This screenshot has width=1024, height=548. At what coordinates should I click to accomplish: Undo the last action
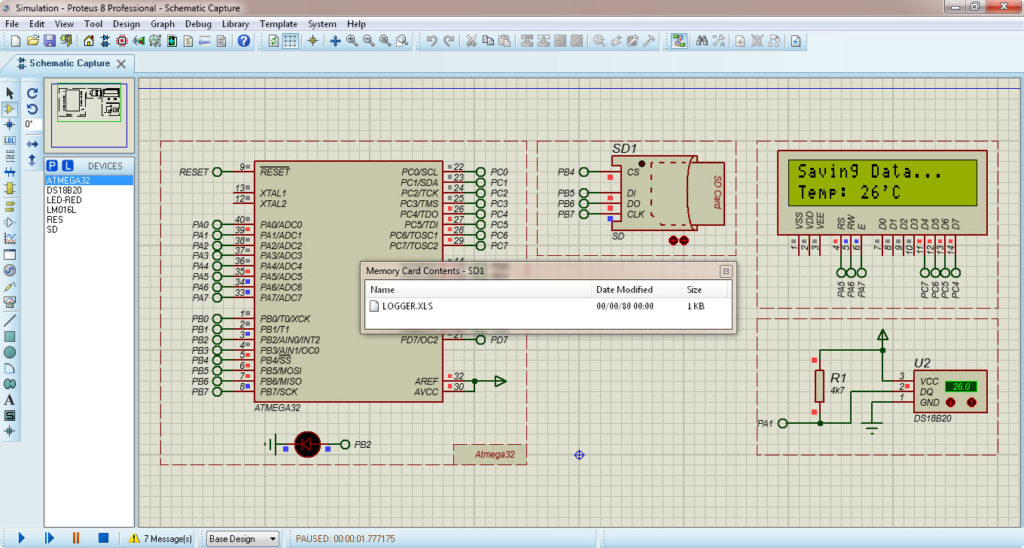[432, 40]
